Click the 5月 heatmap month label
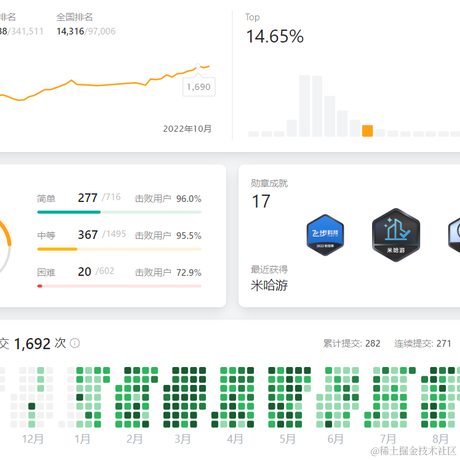 point(287,439)
